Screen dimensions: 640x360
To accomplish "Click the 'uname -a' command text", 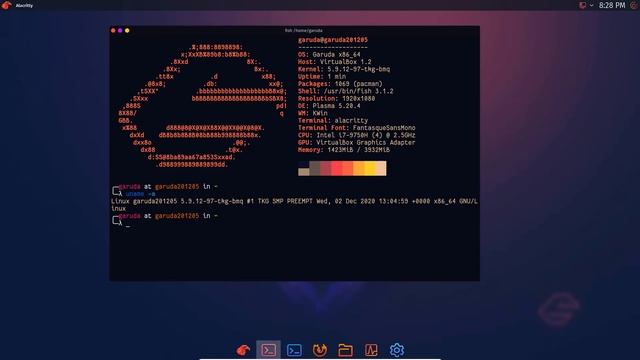I will click(x=140, y=194).
